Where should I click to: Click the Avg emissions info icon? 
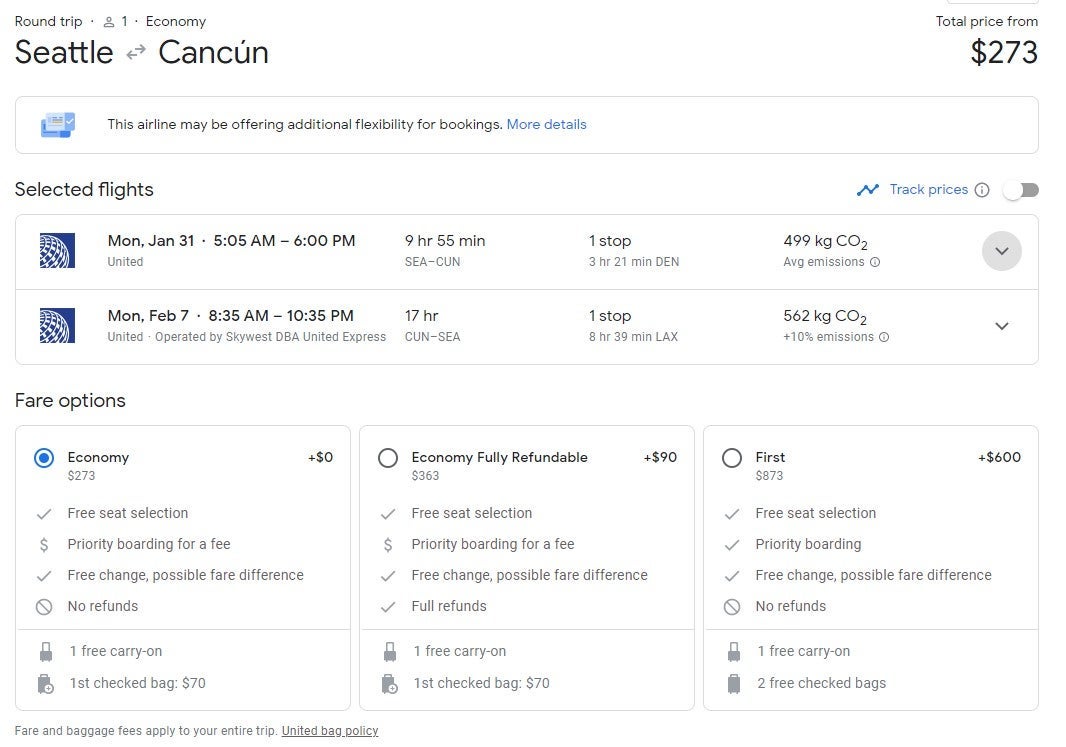[875, 262]
